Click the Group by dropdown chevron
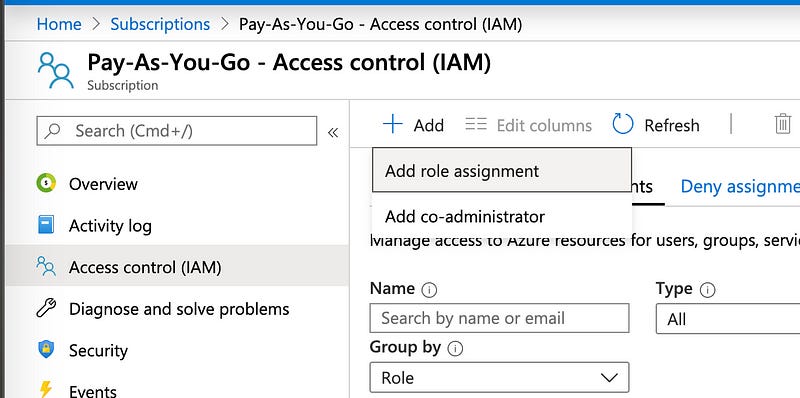The image size is (800, 398). click(609, 378)
